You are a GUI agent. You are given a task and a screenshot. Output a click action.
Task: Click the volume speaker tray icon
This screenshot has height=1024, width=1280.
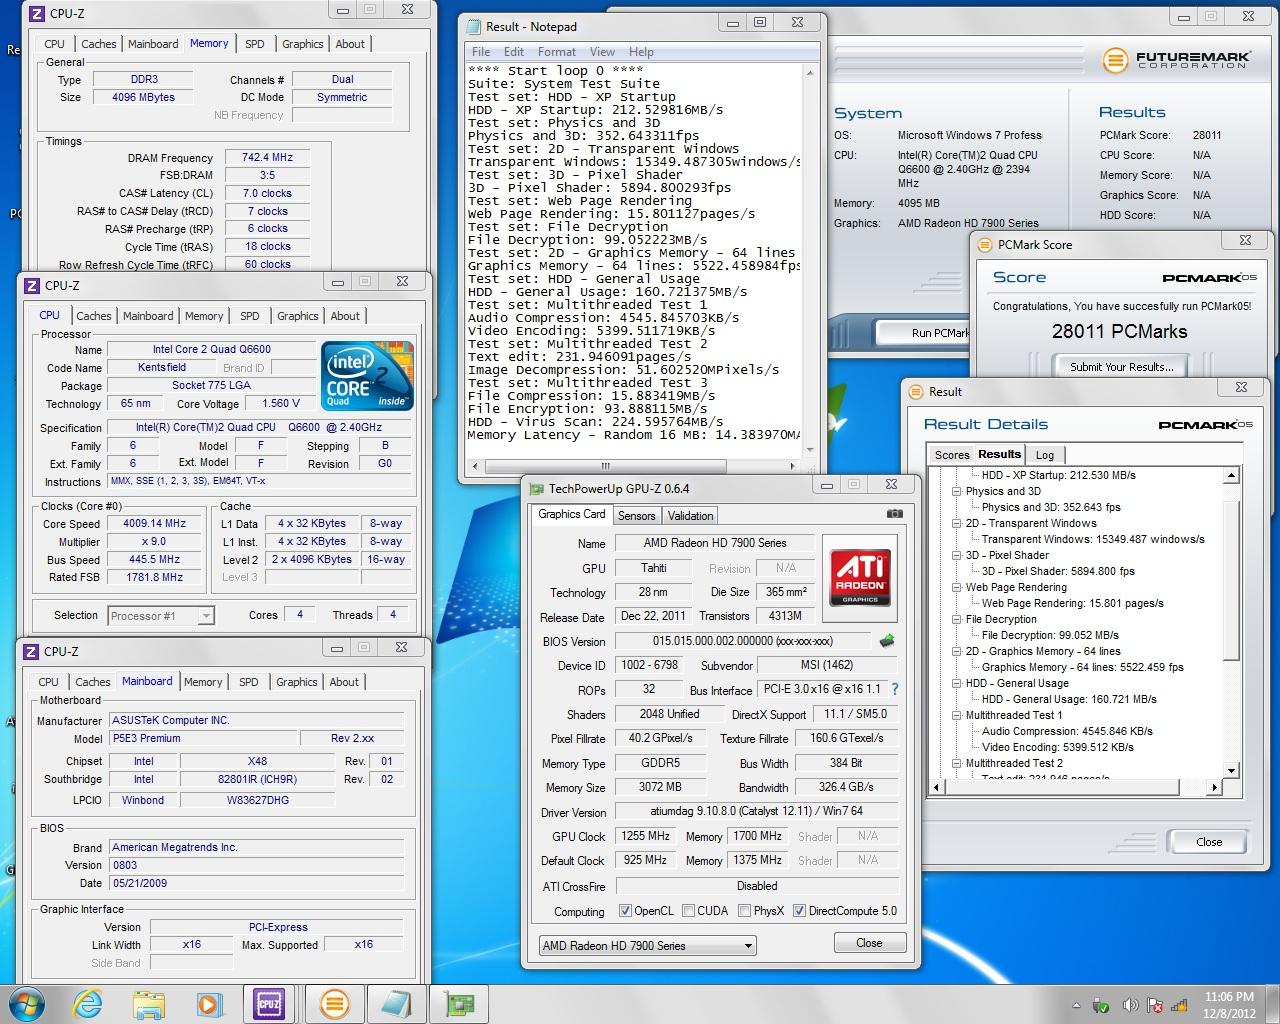[x=1130, y=1005]
